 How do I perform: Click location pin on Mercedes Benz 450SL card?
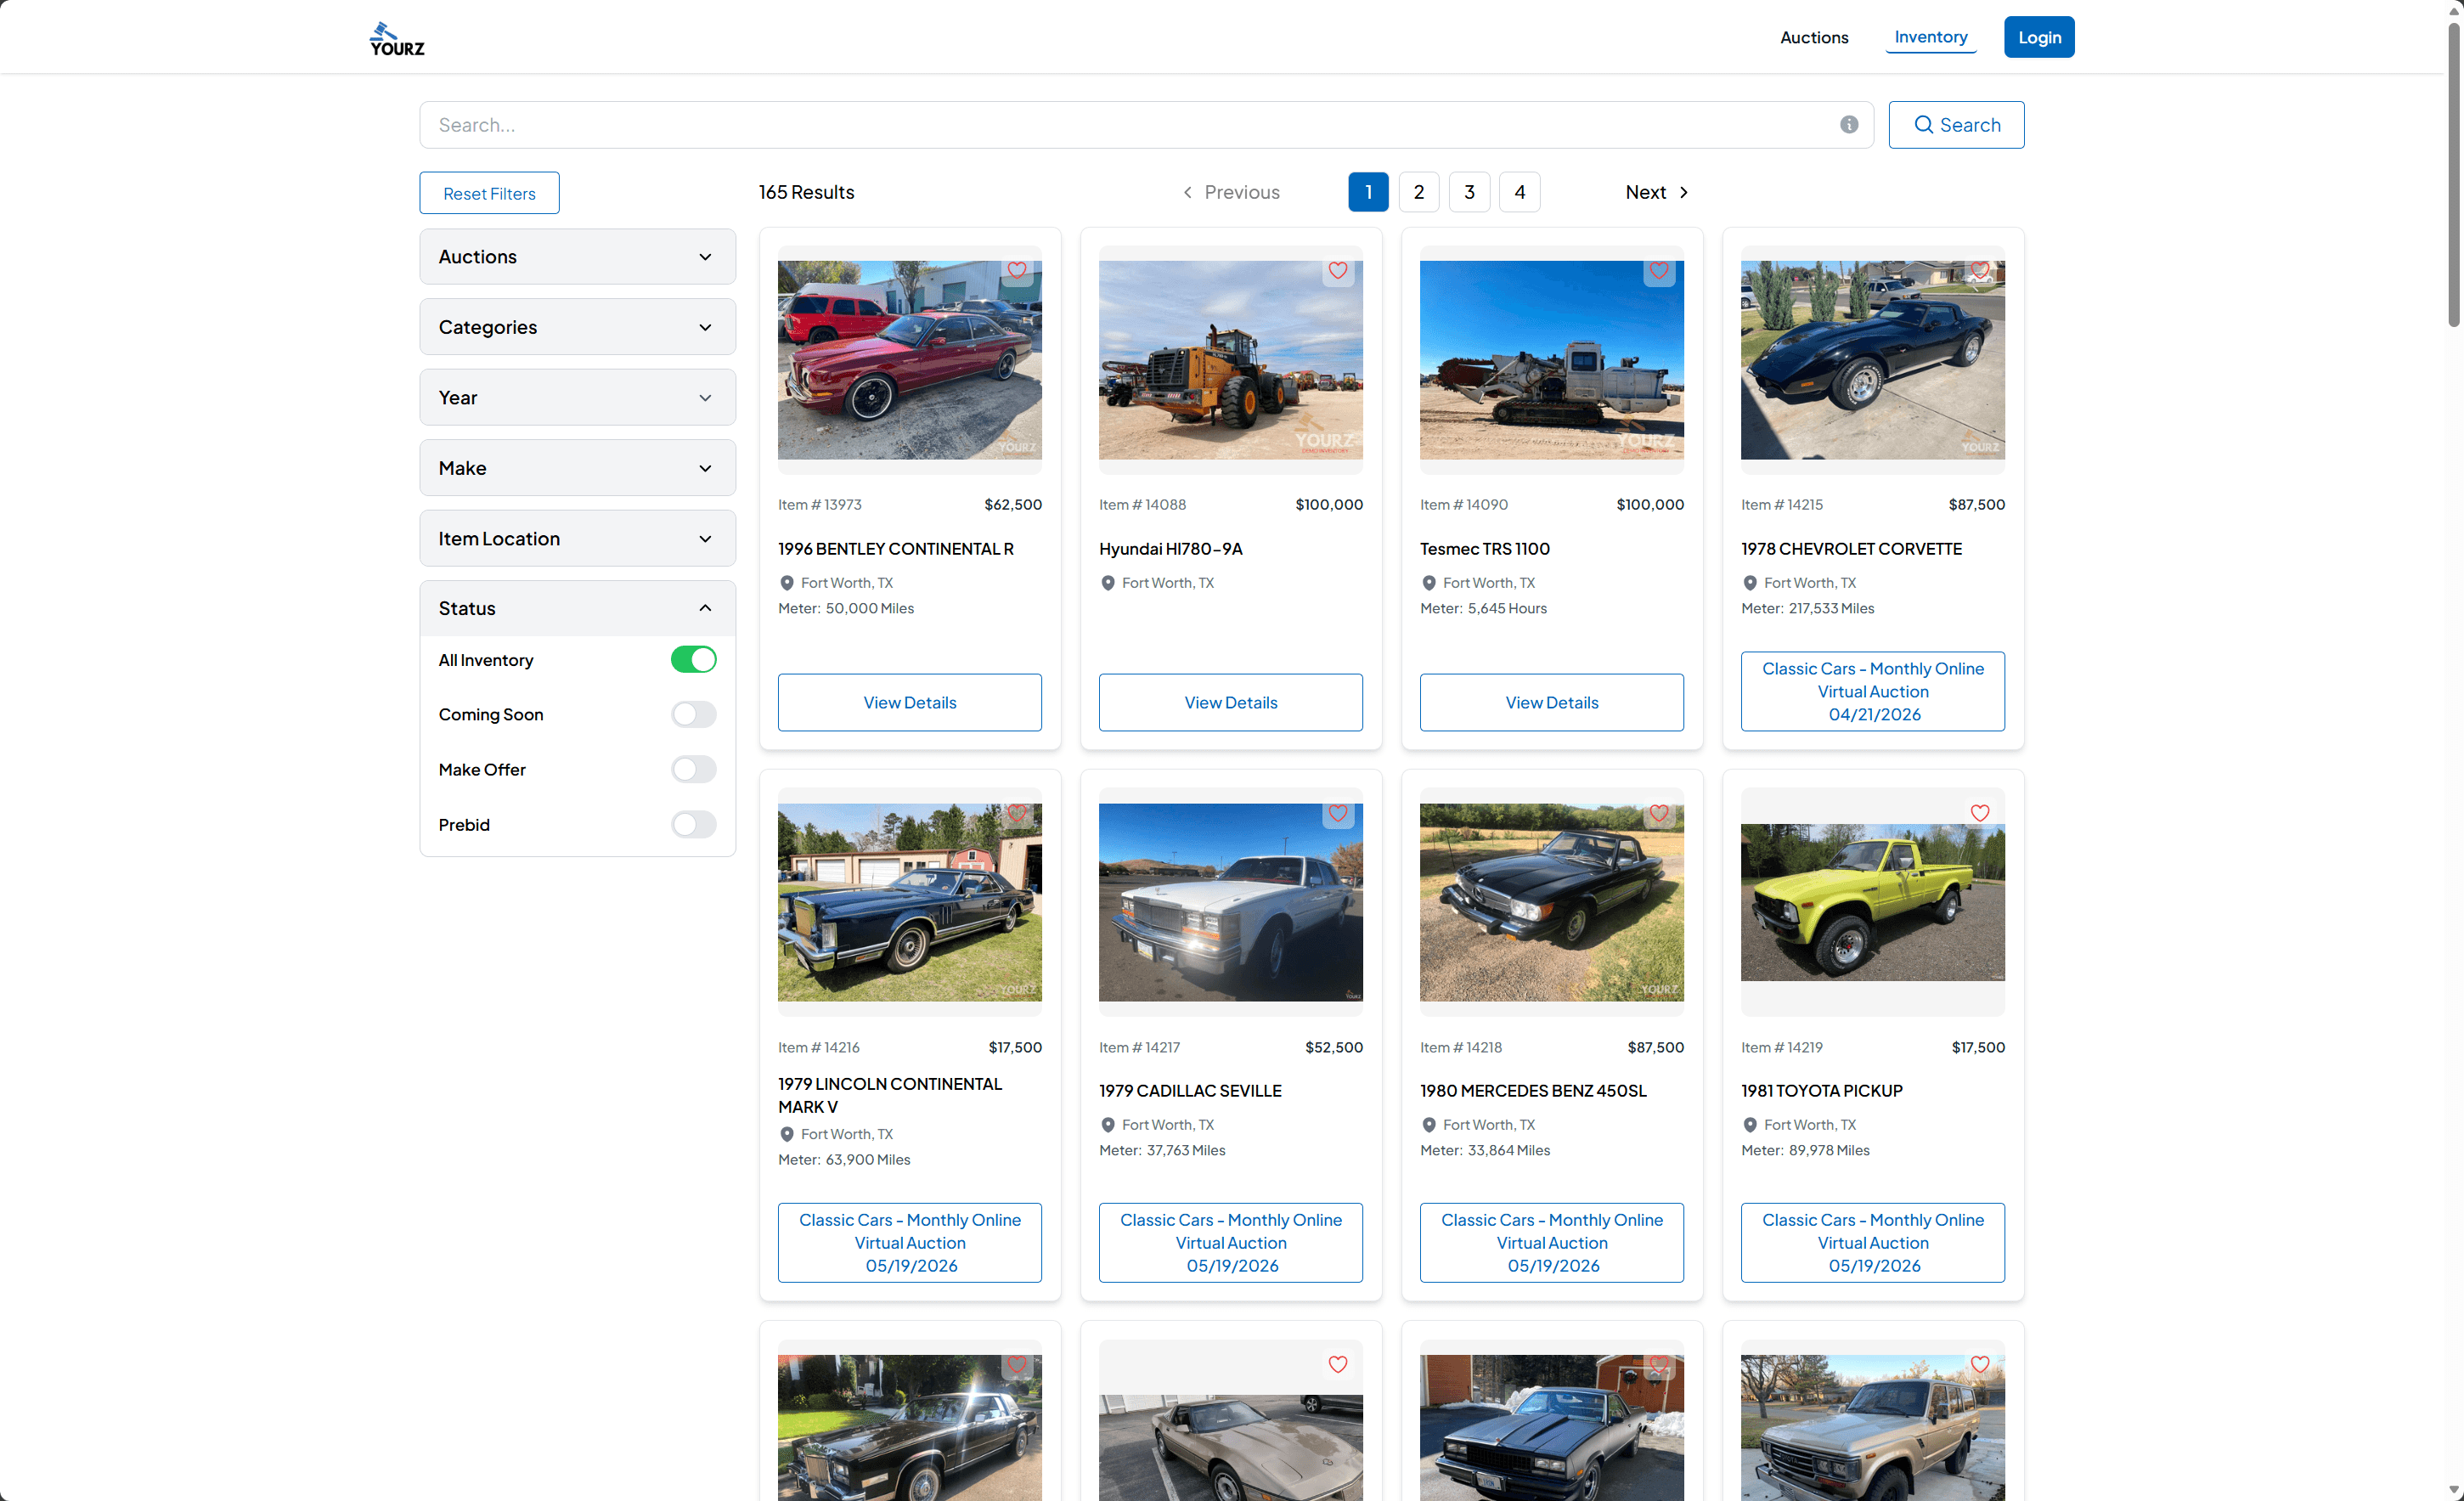tap(1428, 1125)
